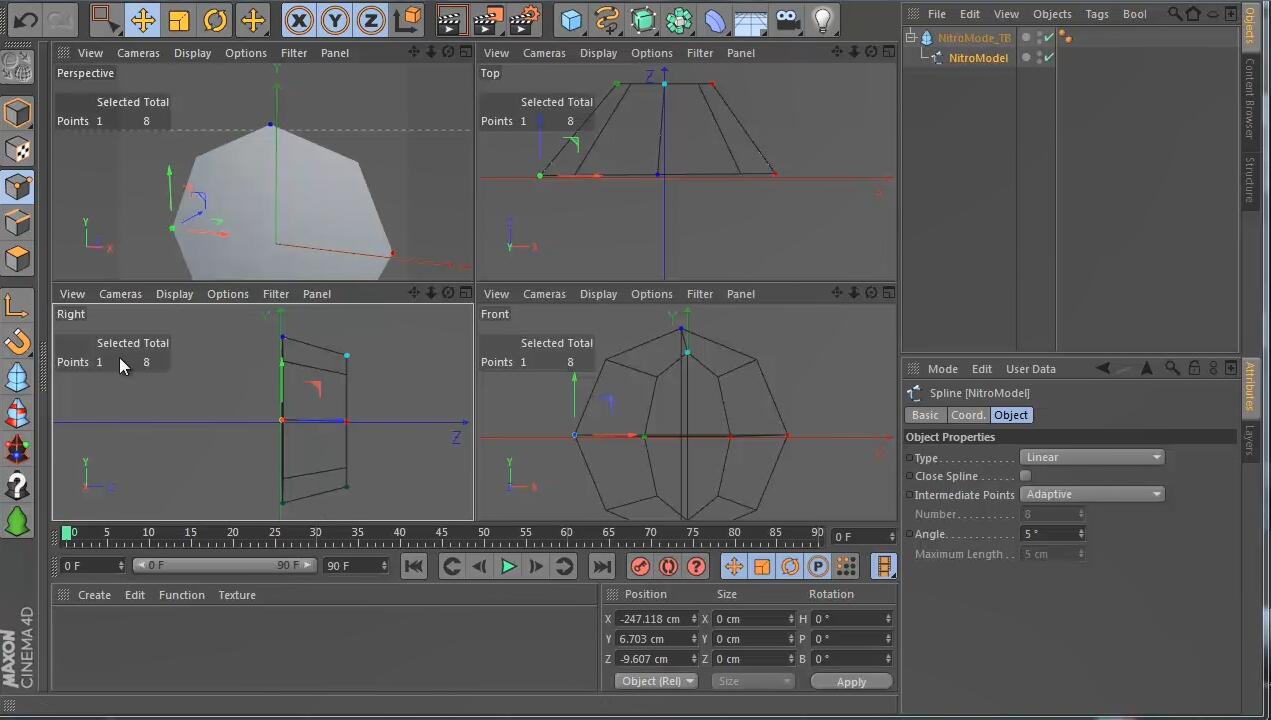The image size is (1271, 720).
Task: Maximize the Perspective viewport icon
Action: point(465,52)
